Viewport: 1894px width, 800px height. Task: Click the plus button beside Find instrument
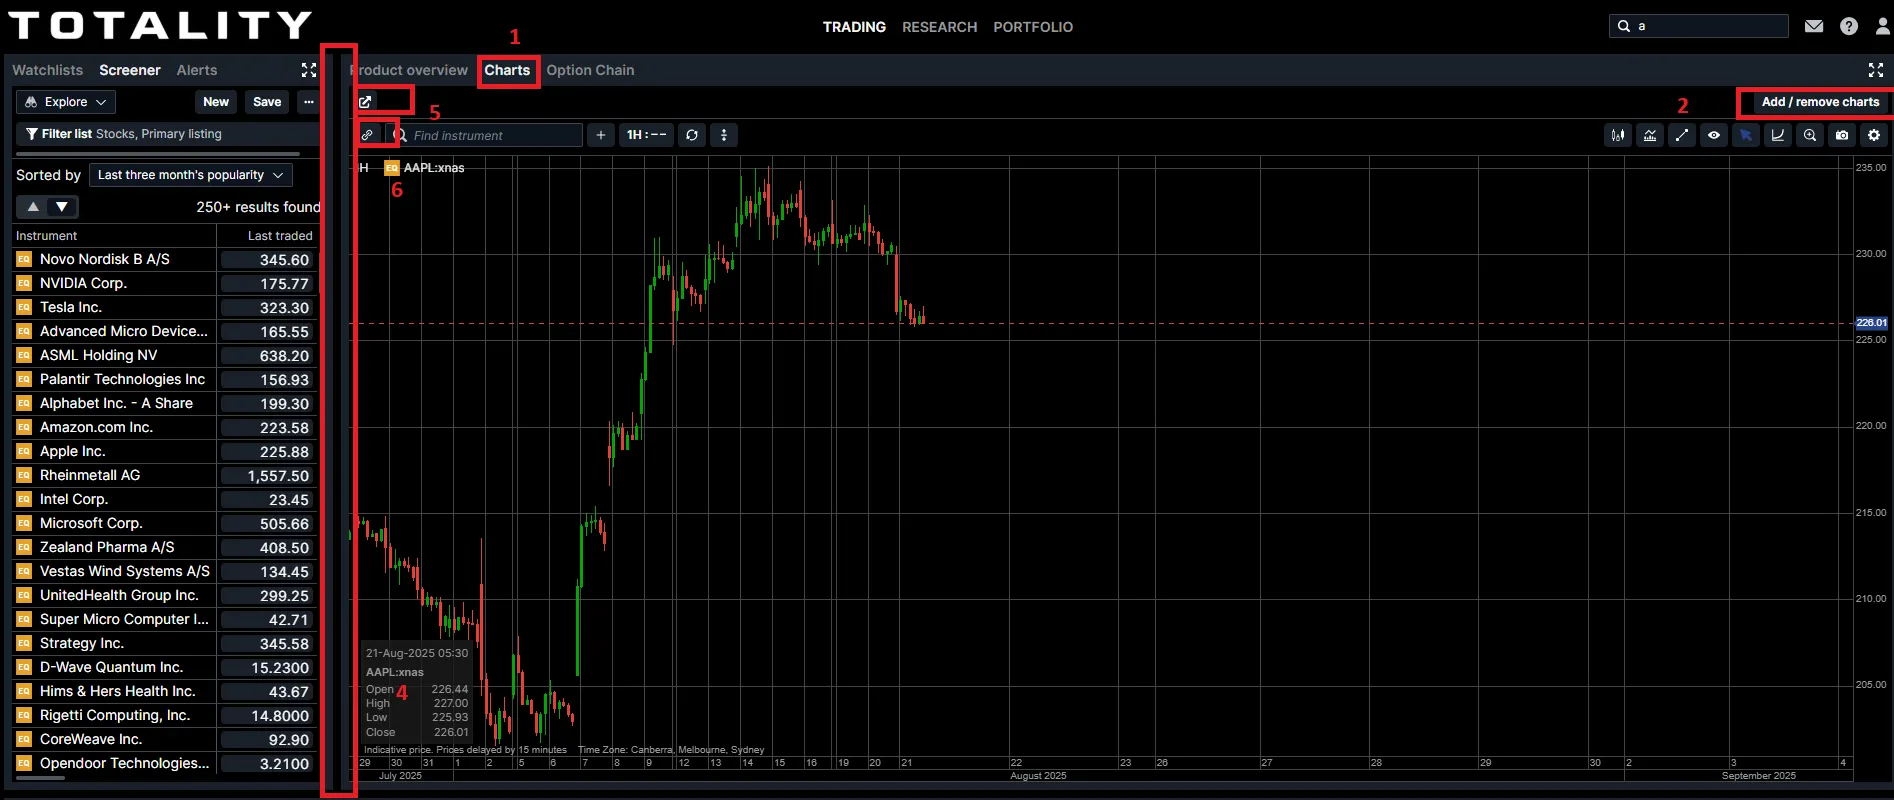(x=600, y=135)
